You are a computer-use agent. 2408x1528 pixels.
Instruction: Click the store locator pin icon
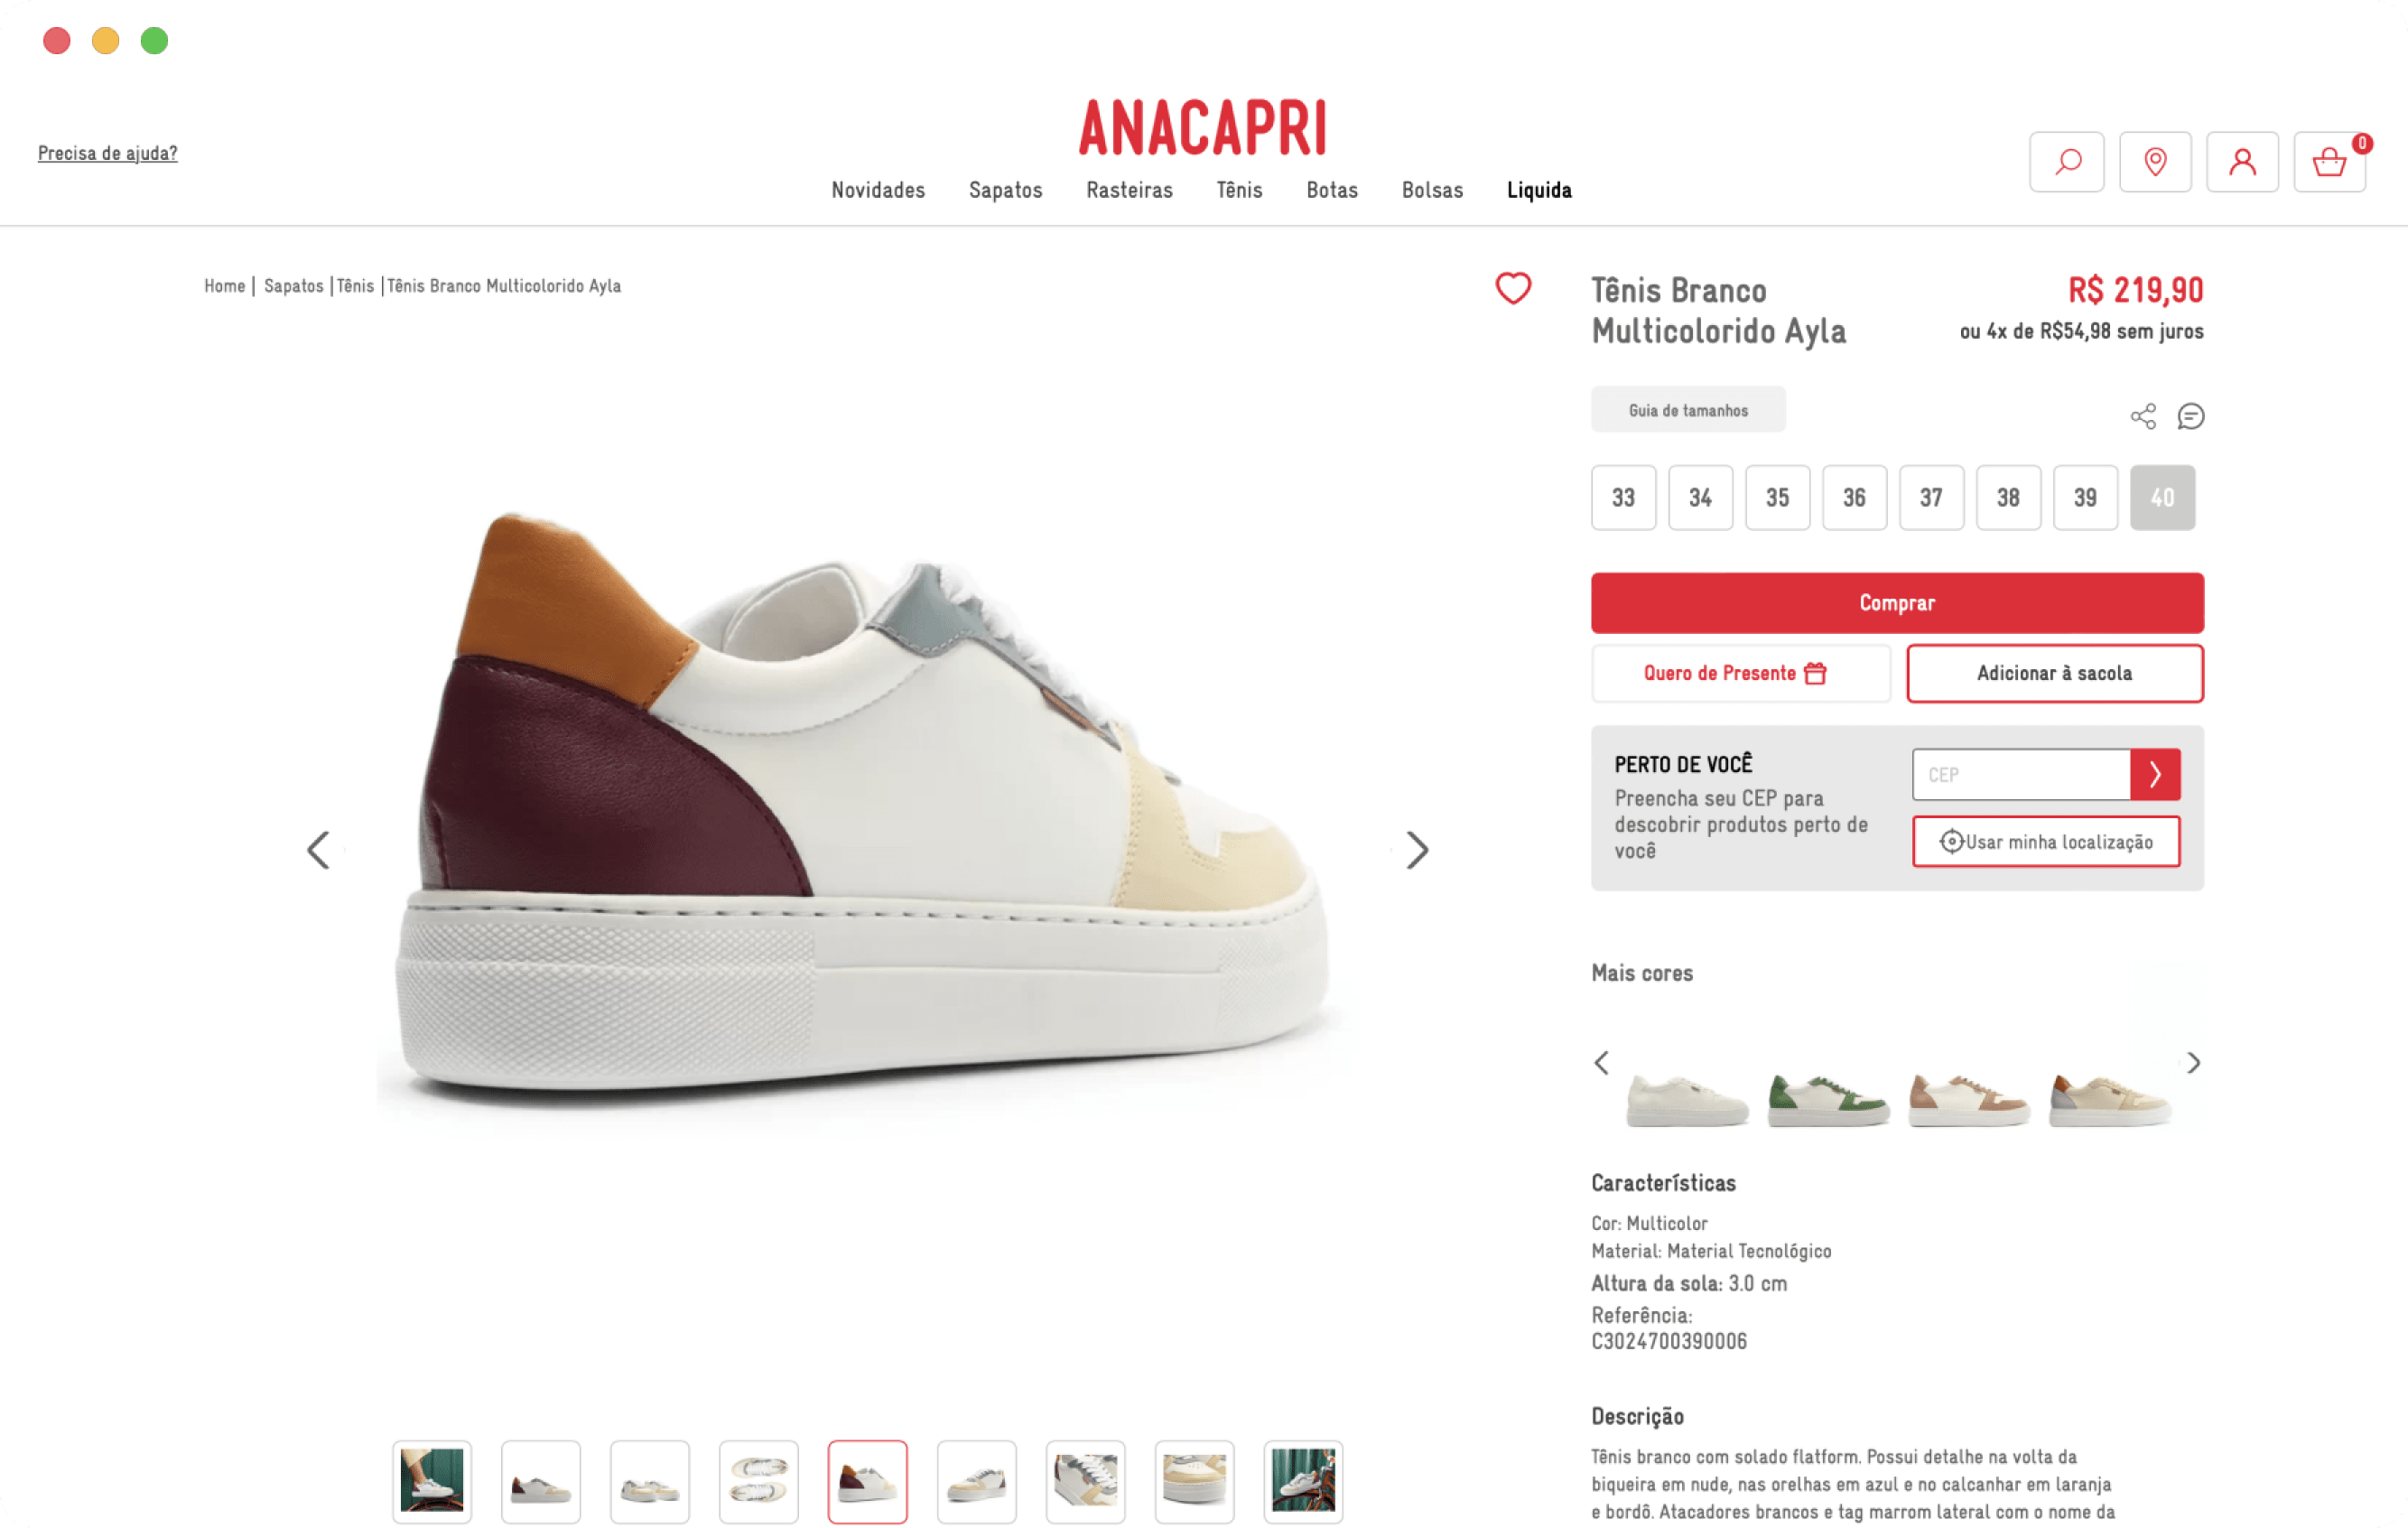2155,162
